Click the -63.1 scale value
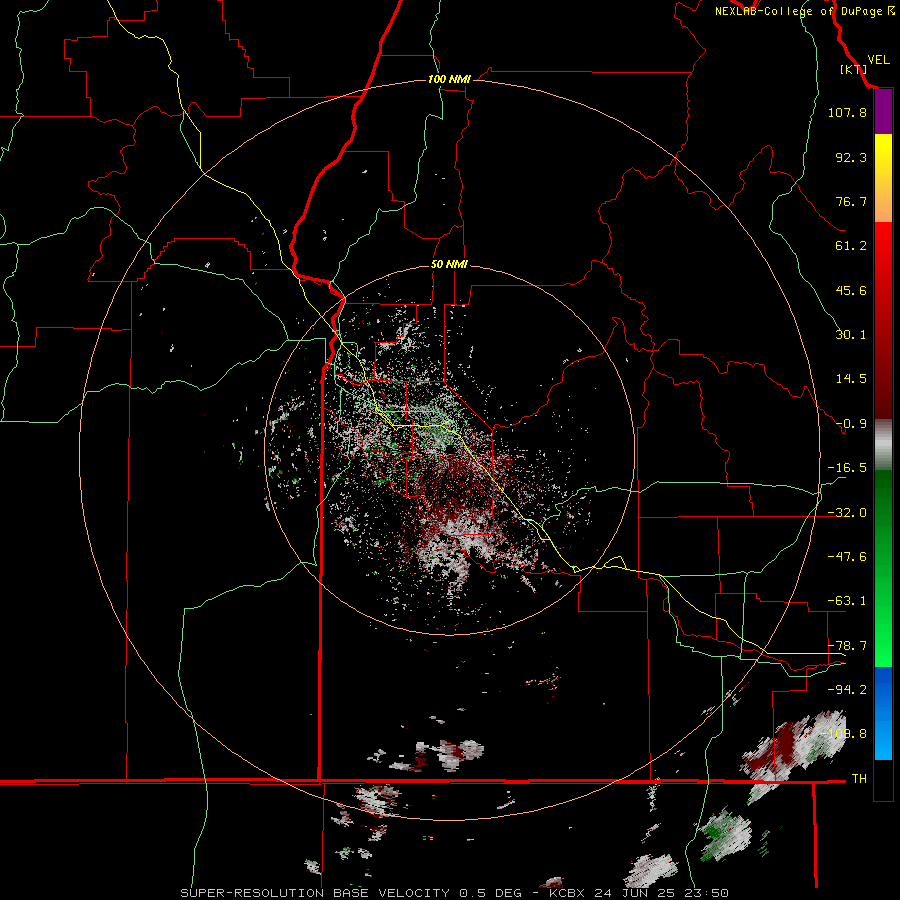 pos(847,601)
